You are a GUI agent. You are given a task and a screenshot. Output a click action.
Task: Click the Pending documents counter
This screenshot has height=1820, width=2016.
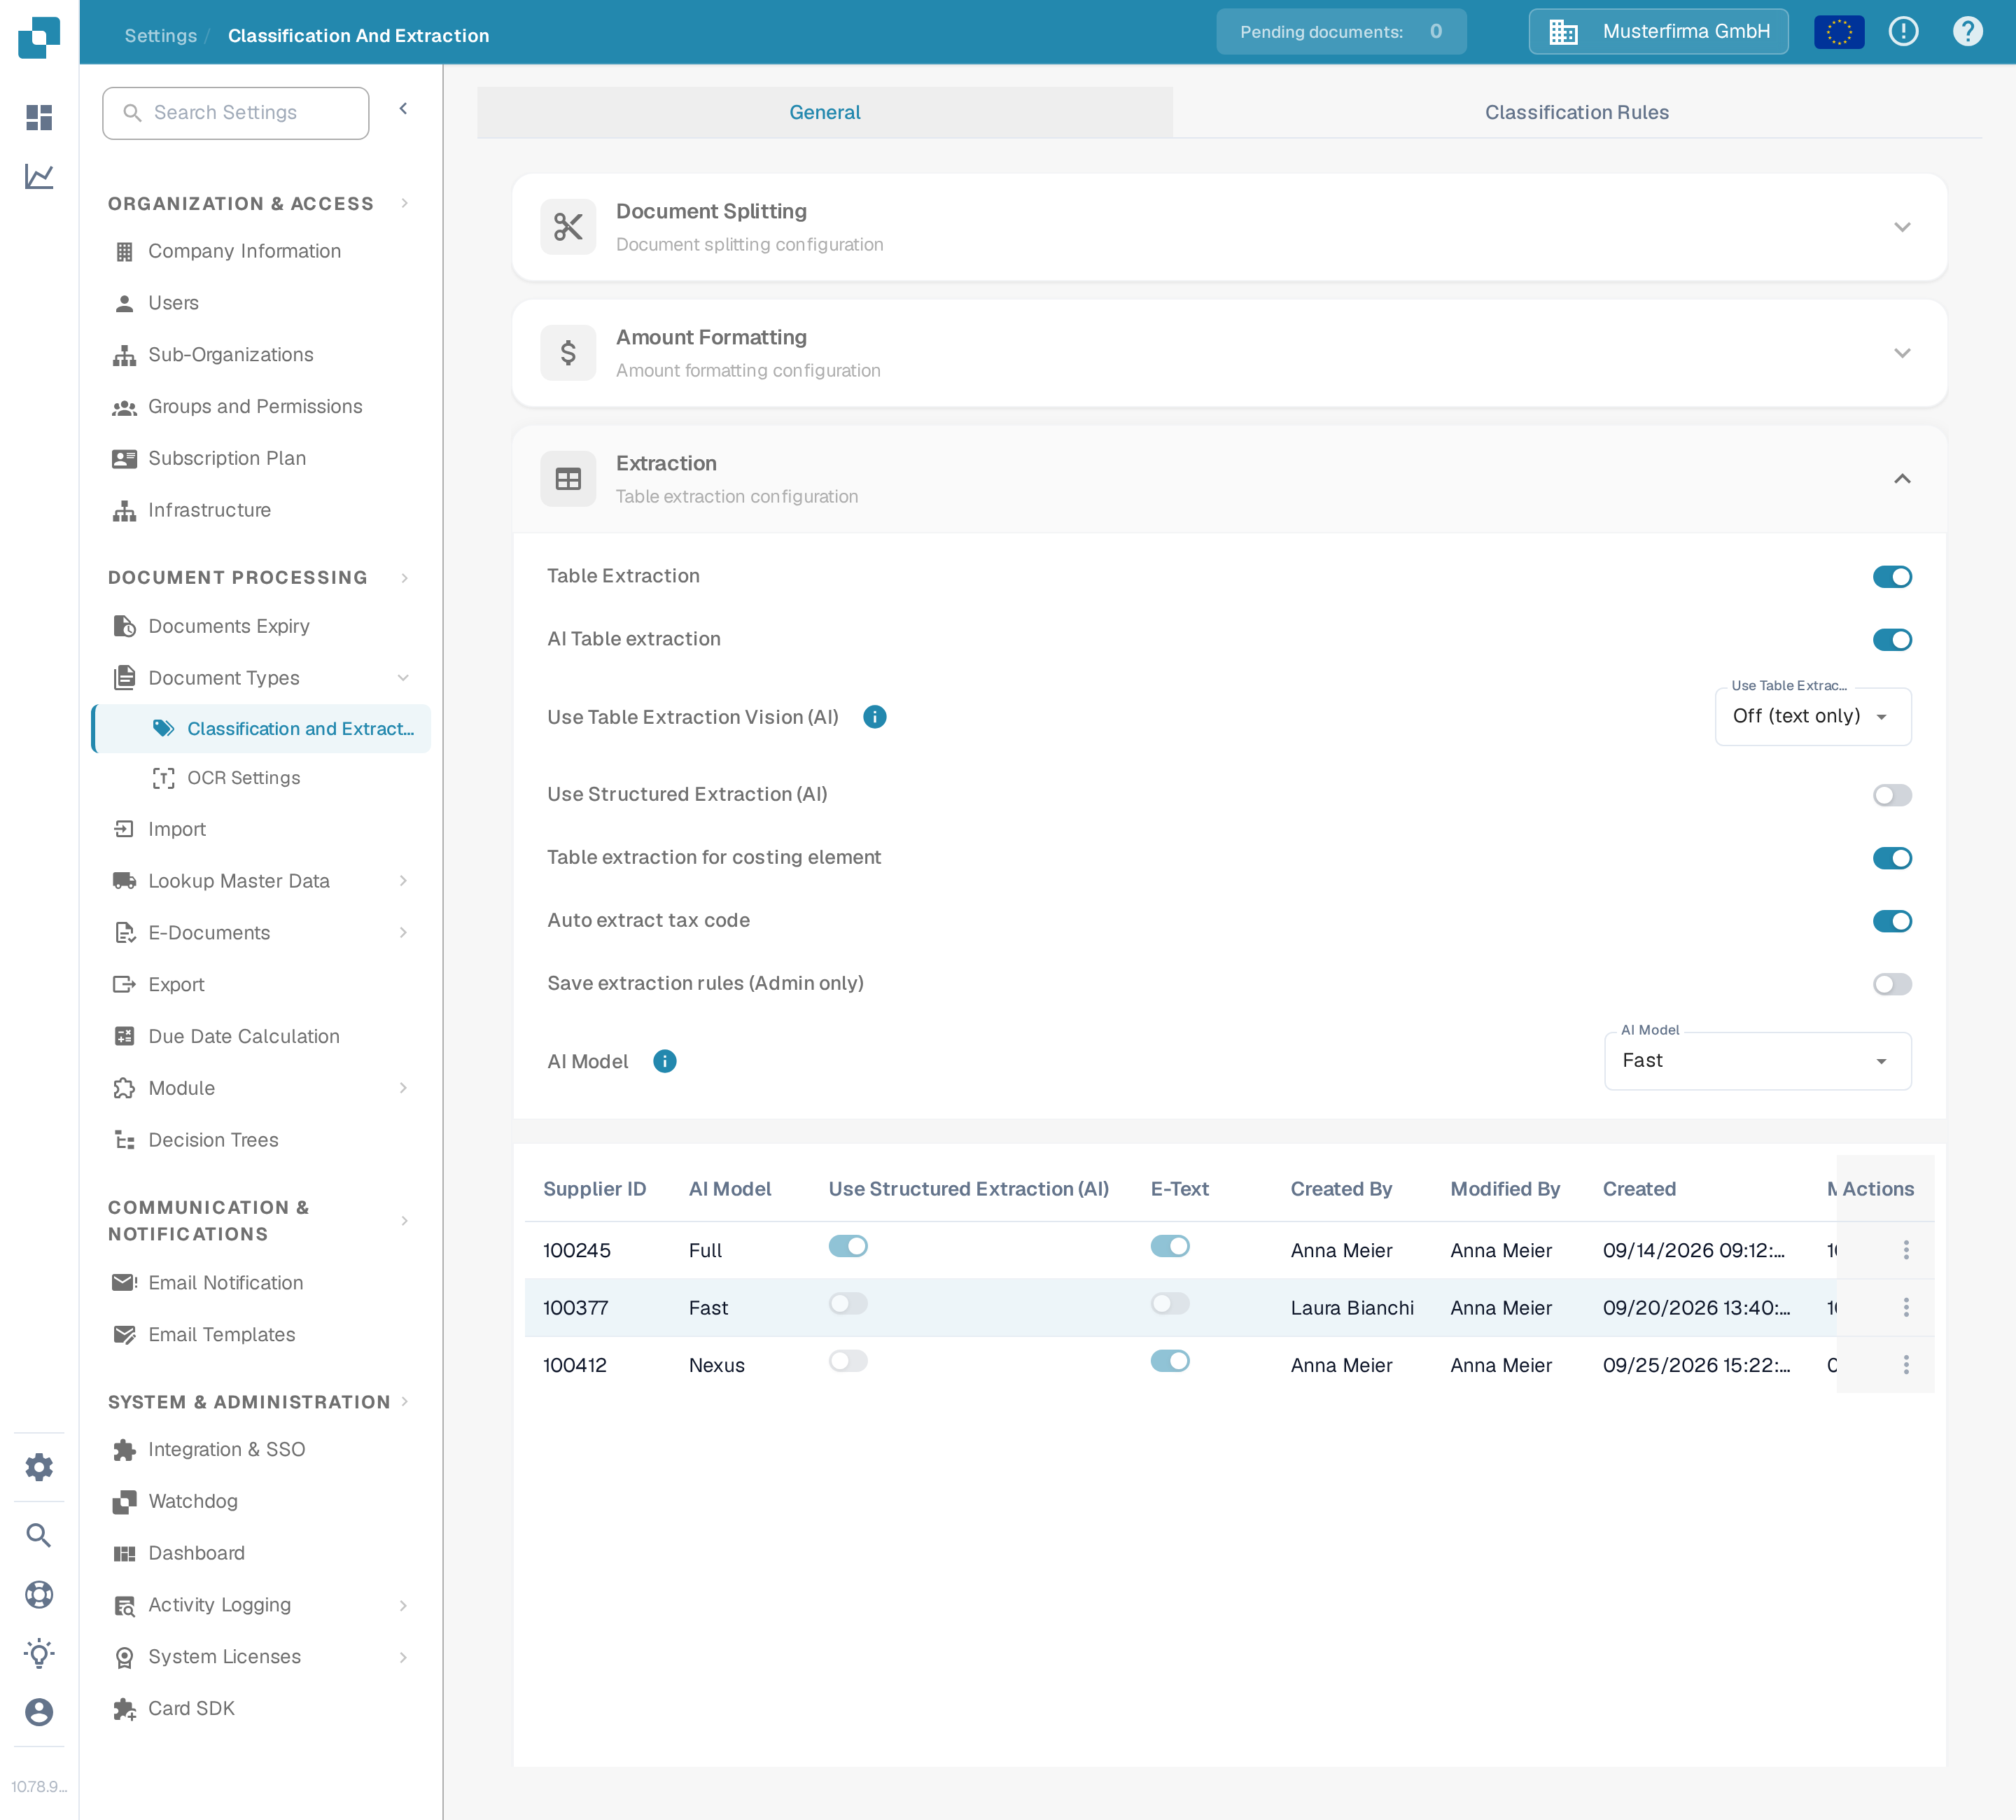point(1341,32)
